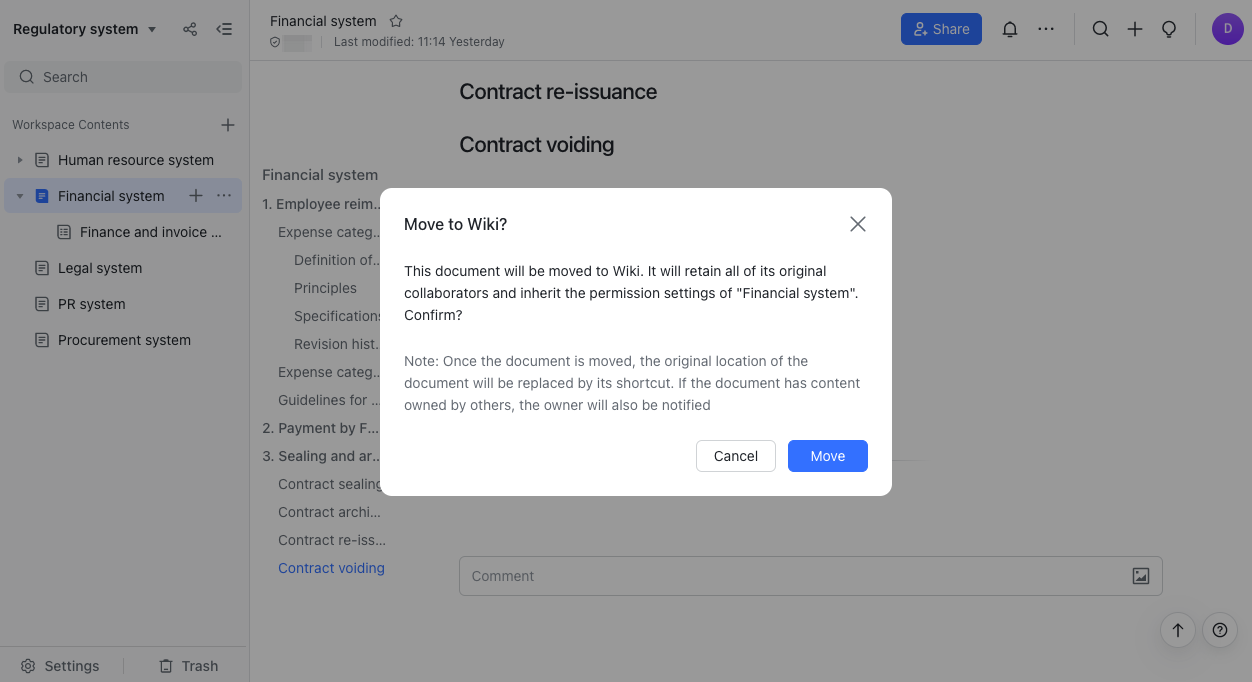Screen dimensions: 1252x682
Task: Click the lightbulb icon in top bar
Action: [x=1168, y=29]
